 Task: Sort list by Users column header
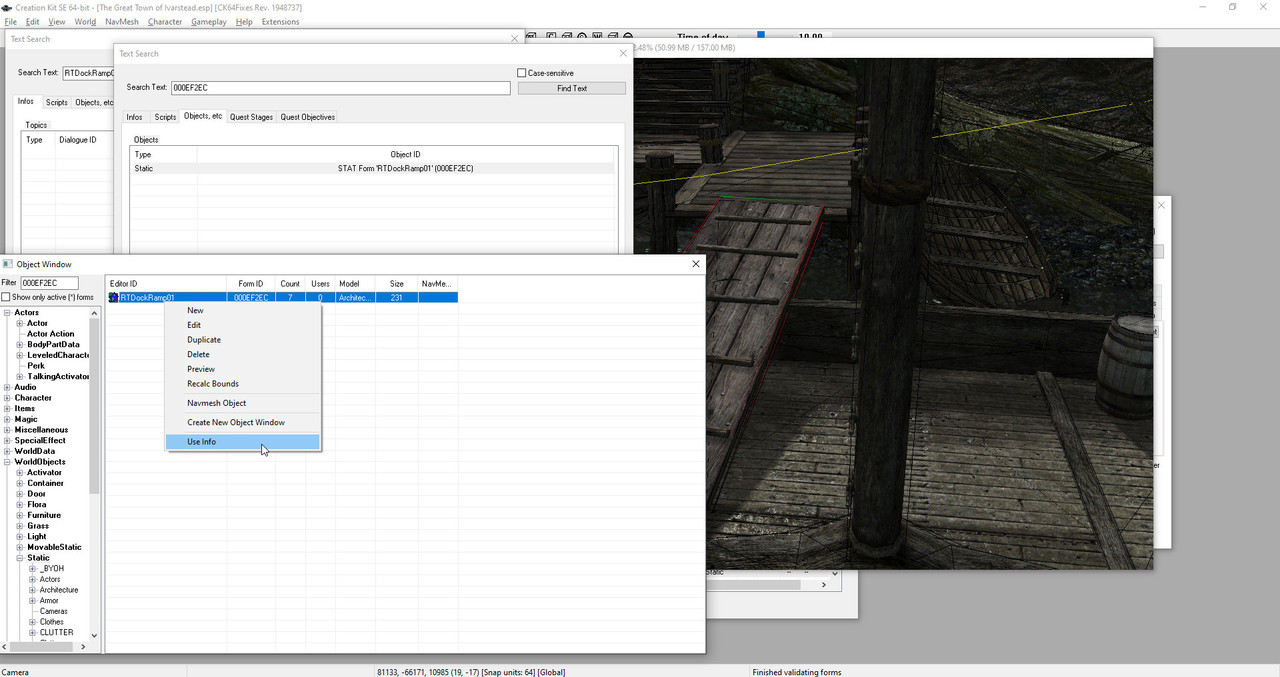pyautogui.click(x=320, y=284)
